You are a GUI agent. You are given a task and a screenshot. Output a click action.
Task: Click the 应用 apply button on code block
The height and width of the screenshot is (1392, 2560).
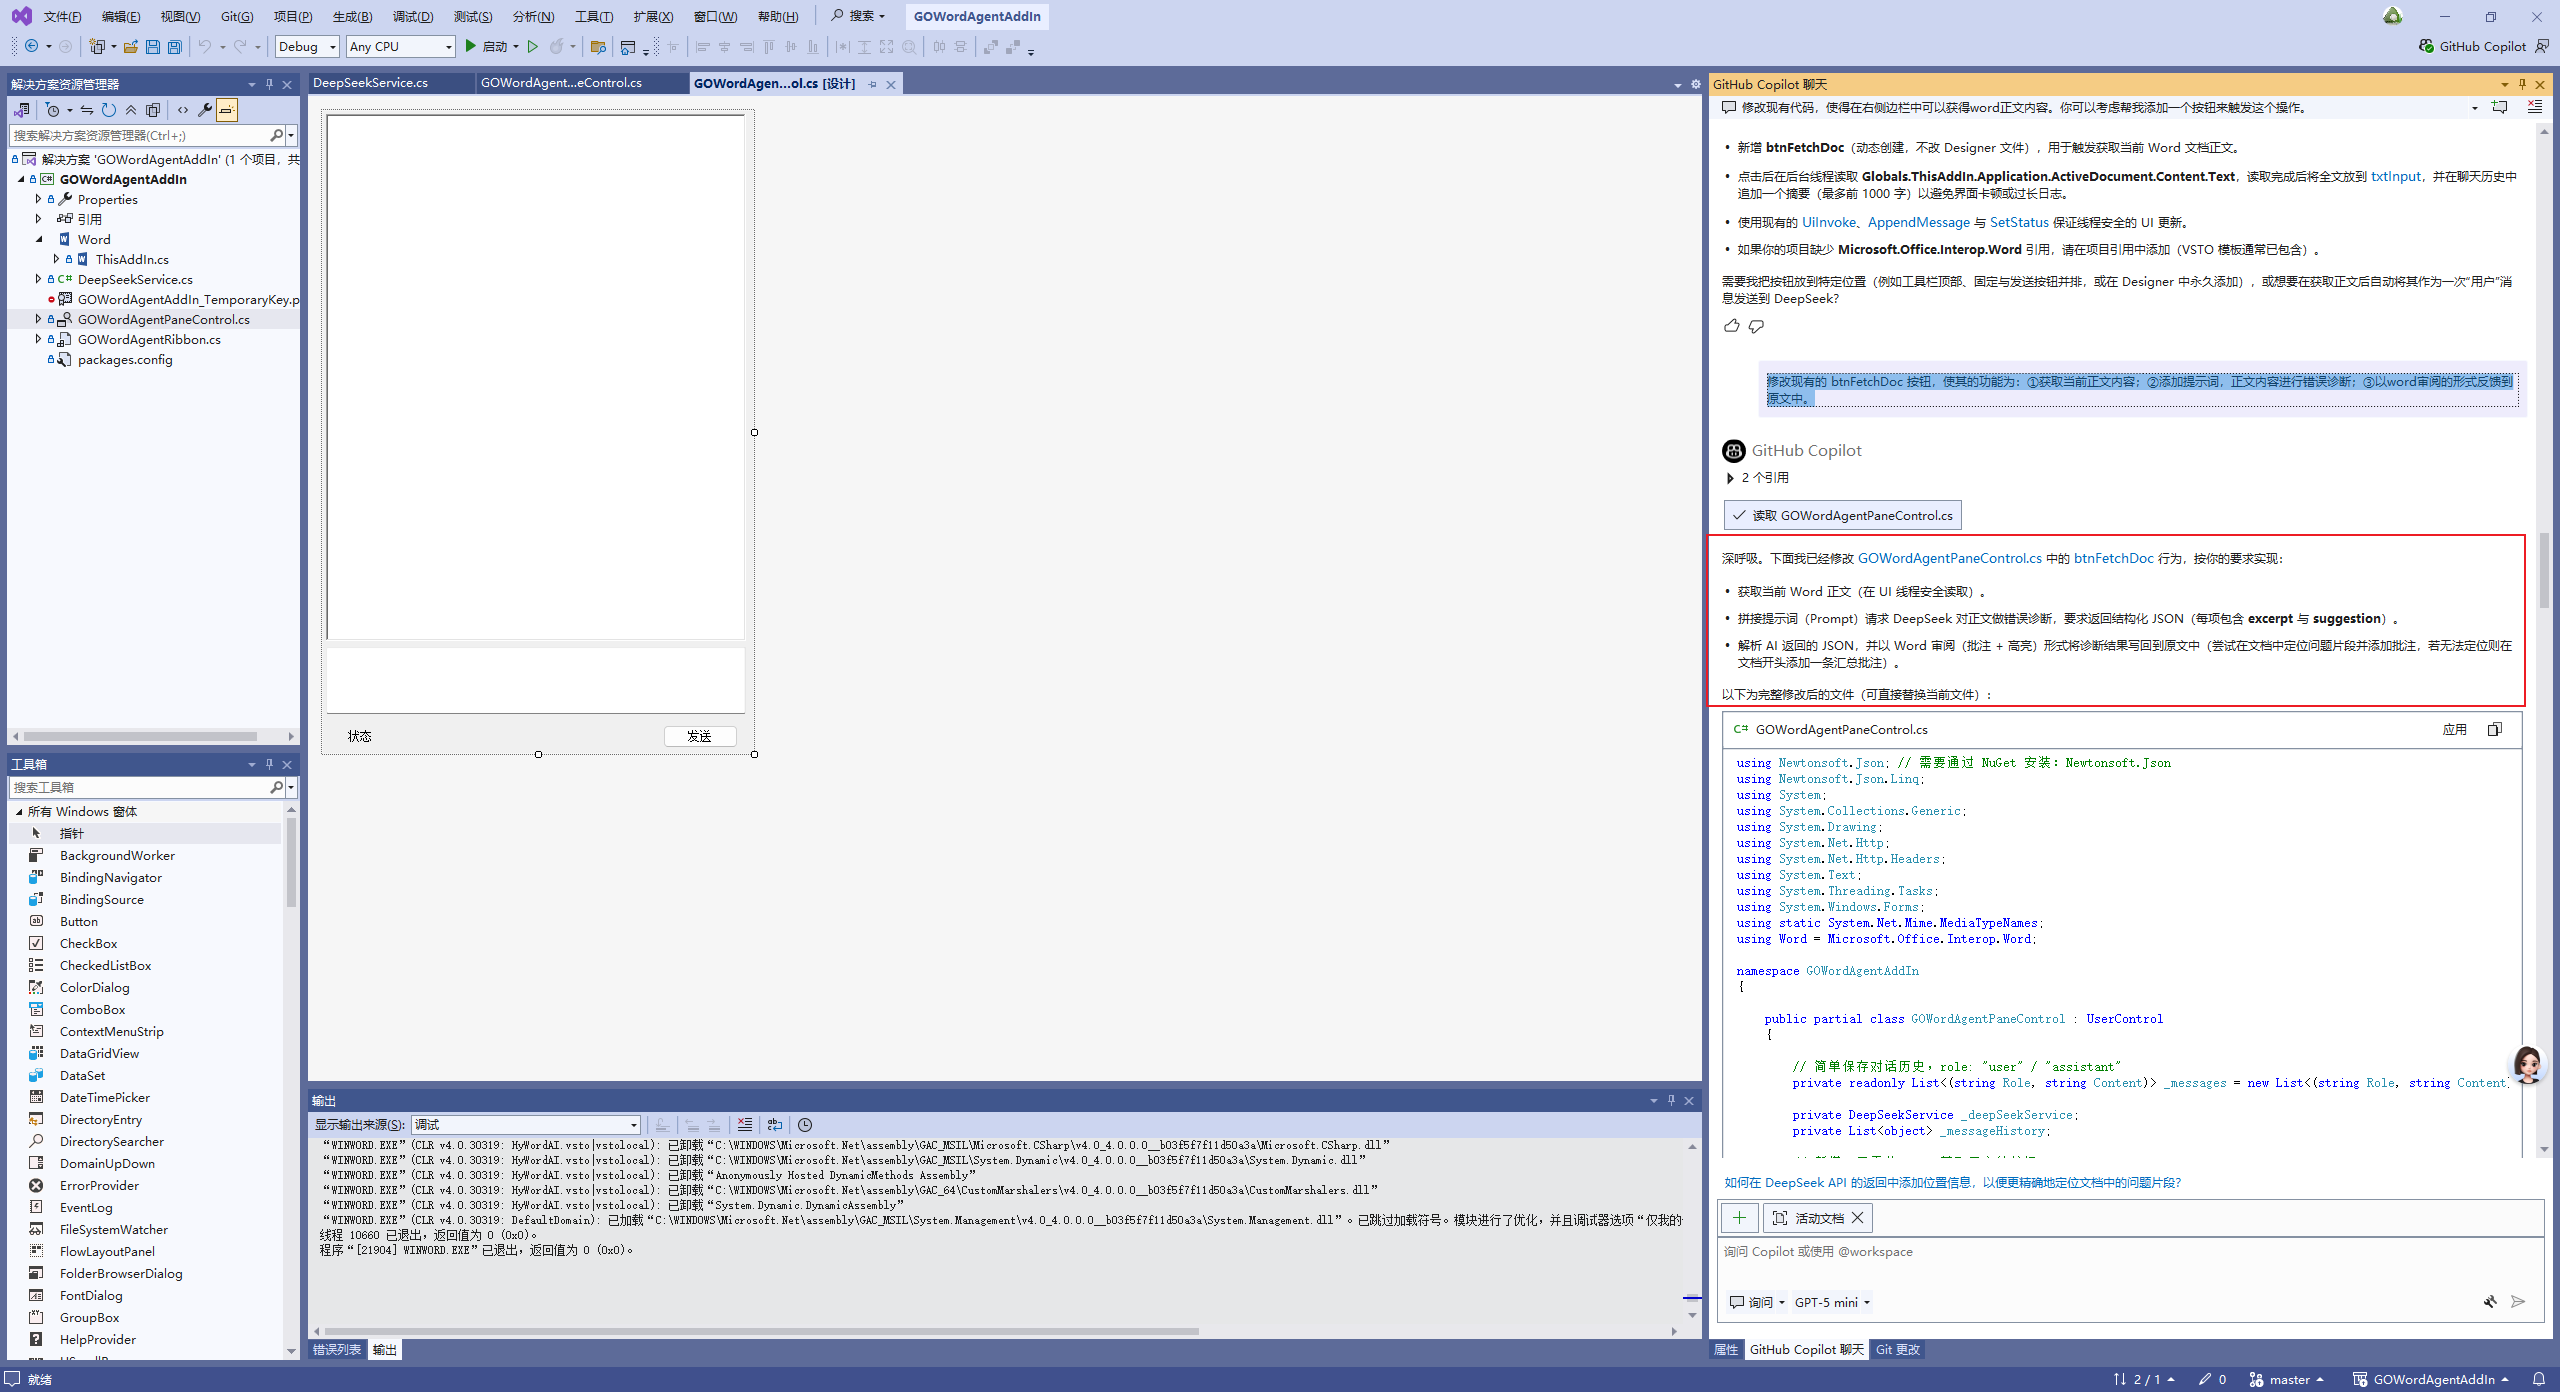point(2454,730)
